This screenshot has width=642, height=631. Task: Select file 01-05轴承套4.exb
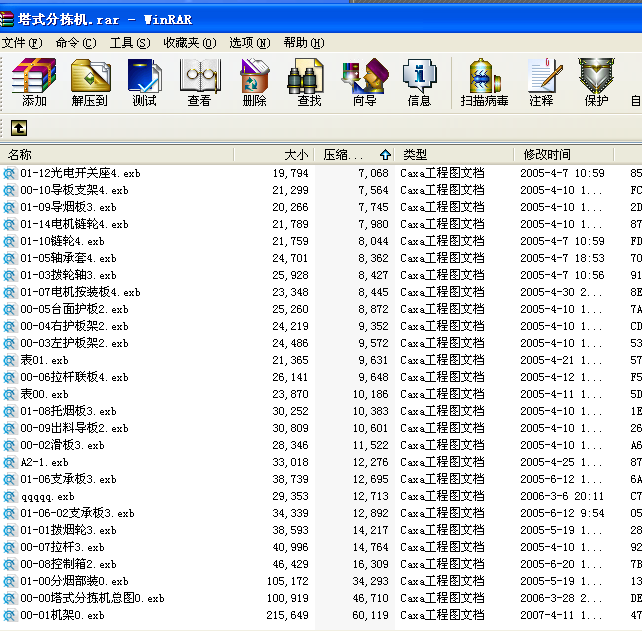tap(68, 258)
